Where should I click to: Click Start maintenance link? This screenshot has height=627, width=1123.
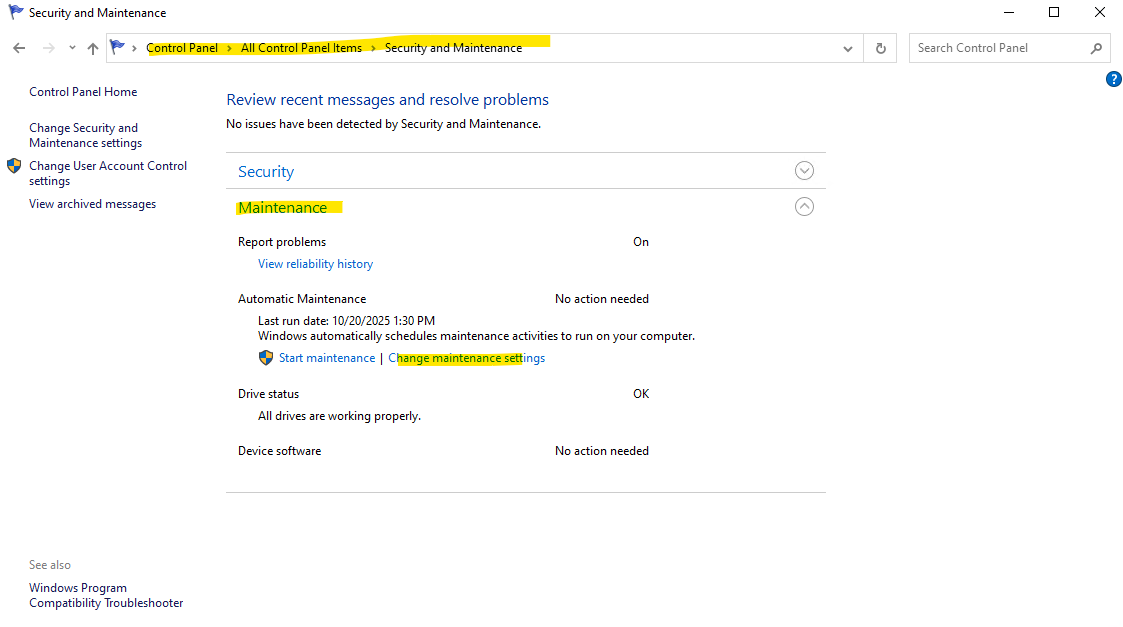pyautogui.click(x=327, y=358)
